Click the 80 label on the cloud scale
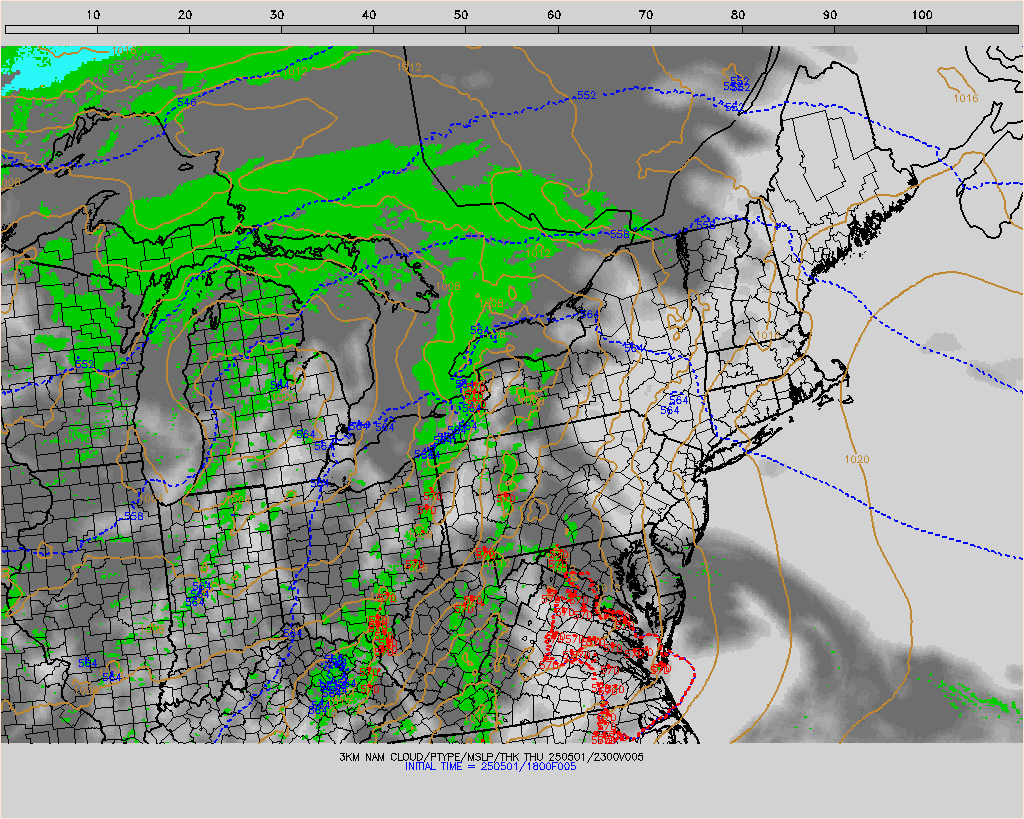Screen dimensions: 1024x819 (738, 15)
